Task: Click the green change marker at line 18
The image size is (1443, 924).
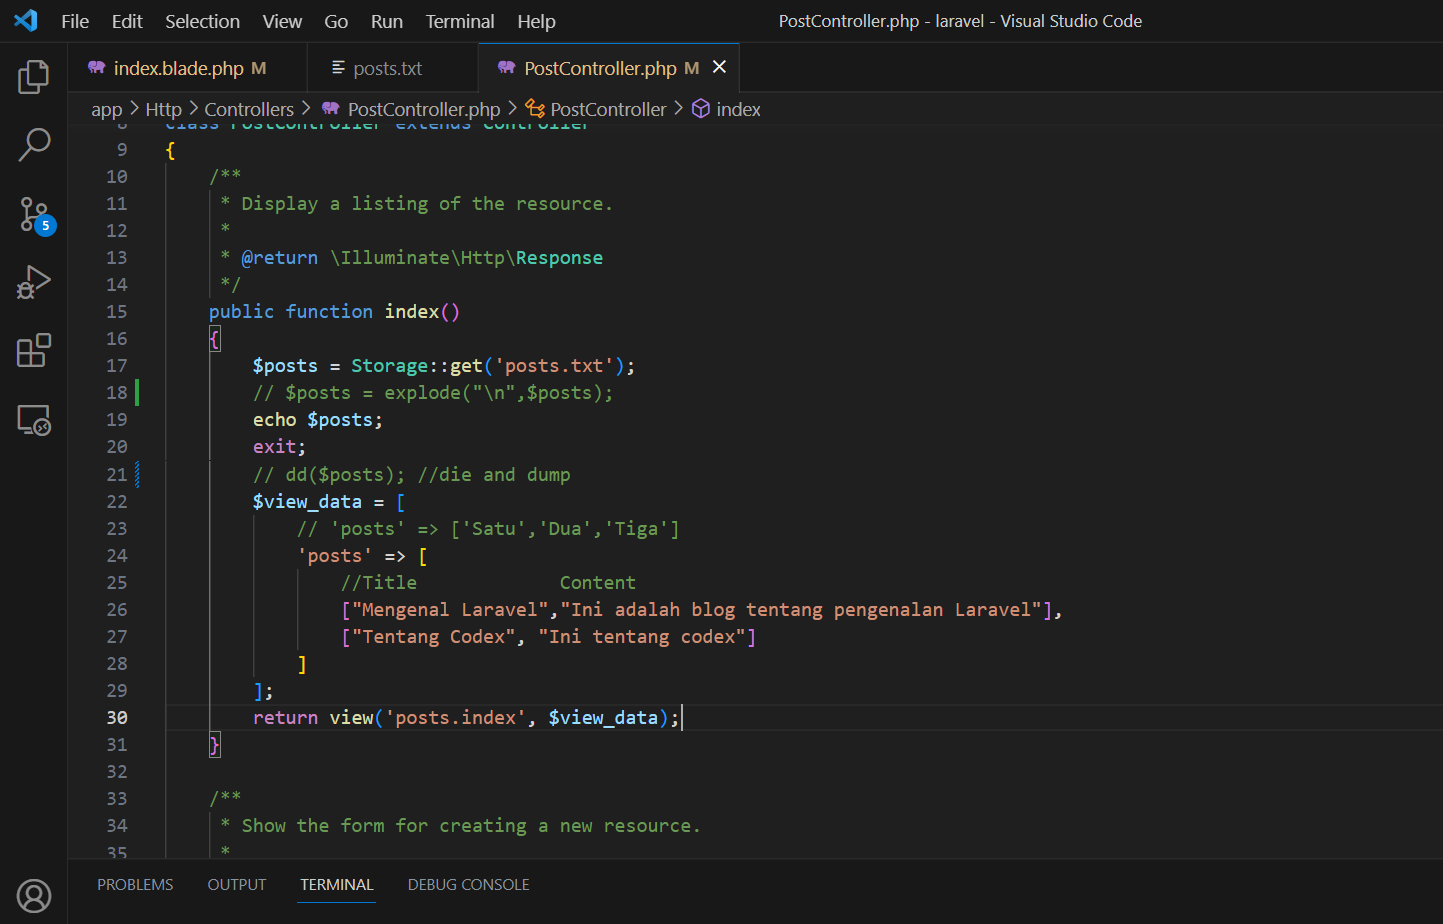Action: click(137, 393)
